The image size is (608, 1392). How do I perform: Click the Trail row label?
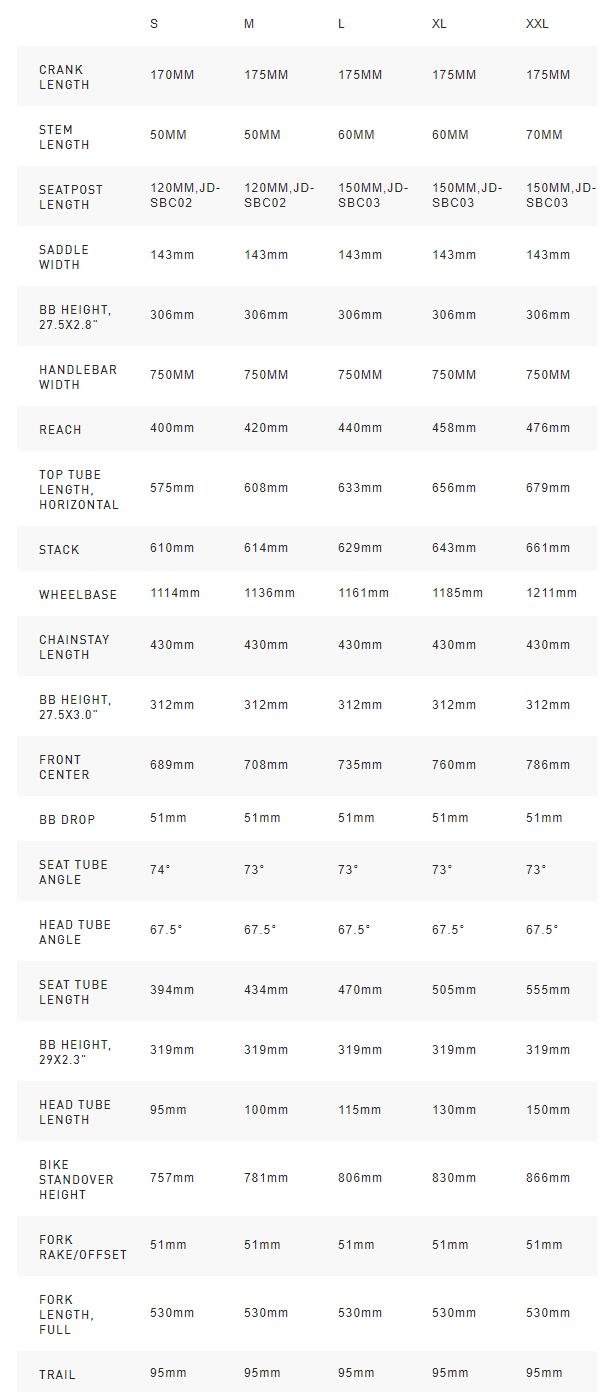pos(57,1374)
